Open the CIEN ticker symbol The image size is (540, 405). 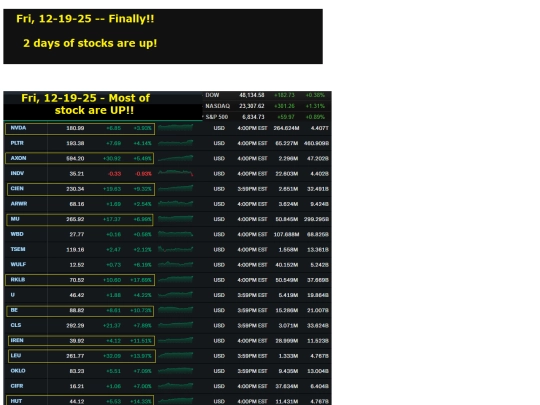coord(17,188)
